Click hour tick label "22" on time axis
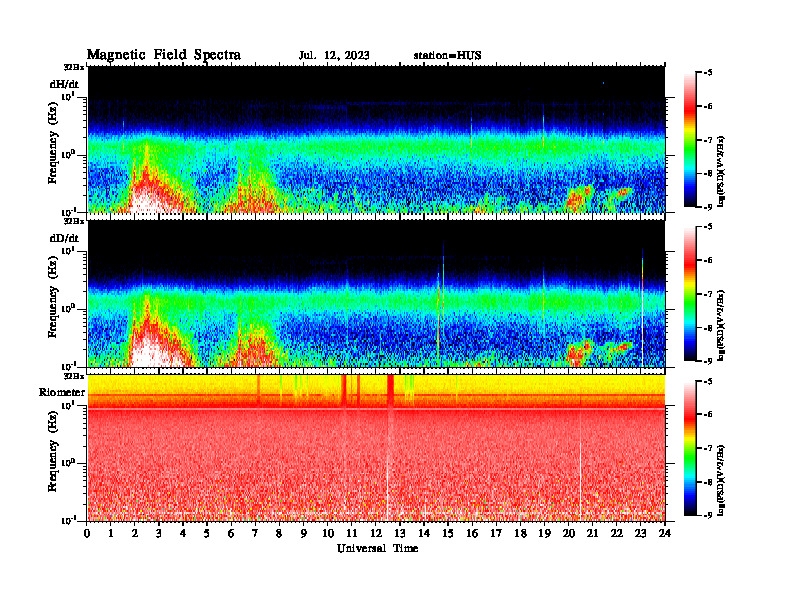The width and height of the screenshot is (792, 612). pyautogui.click(x=616, y=533)
